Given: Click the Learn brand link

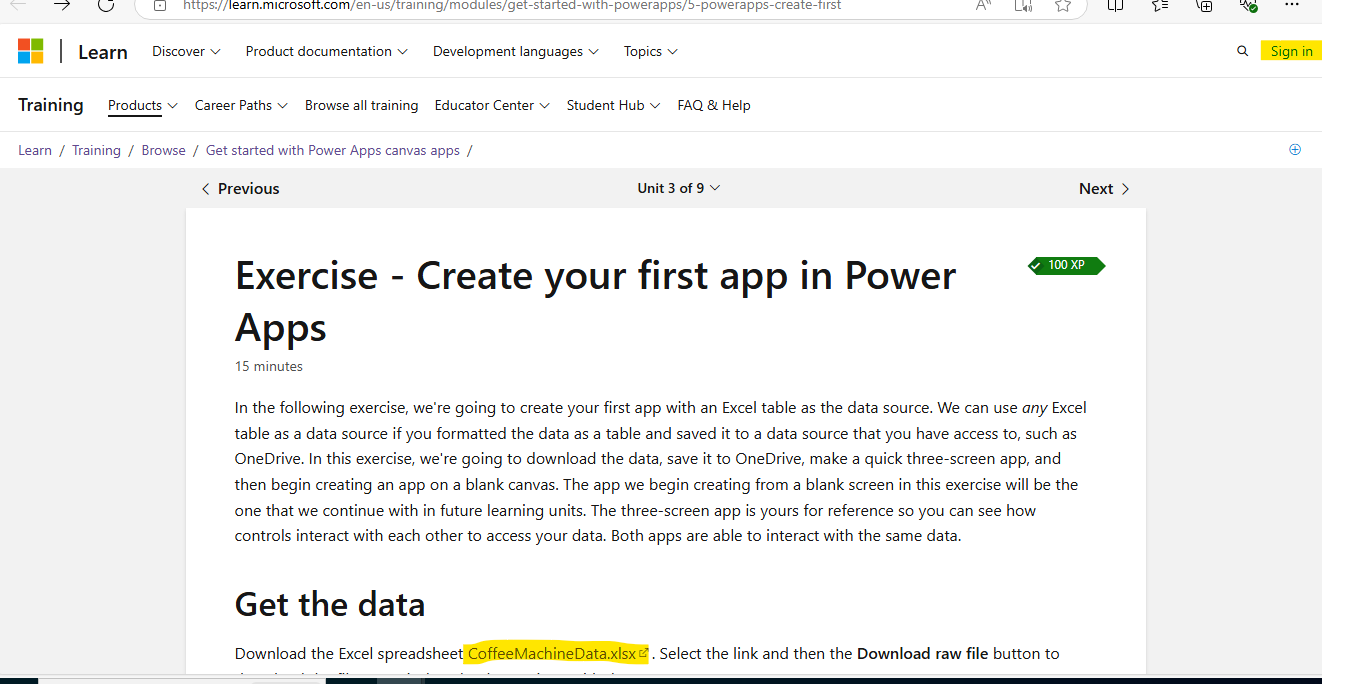Looking at the screenshot, I should (103, 52).
